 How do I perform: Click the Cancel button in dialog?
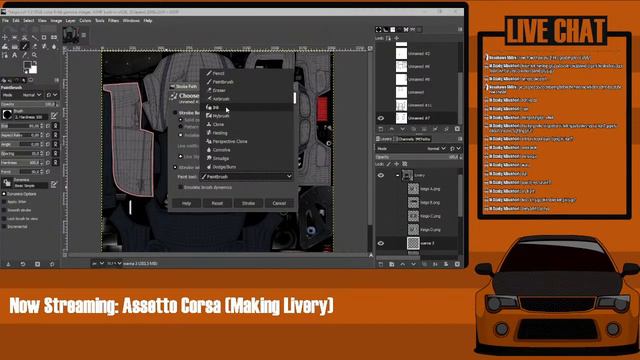tap(279, 203)
